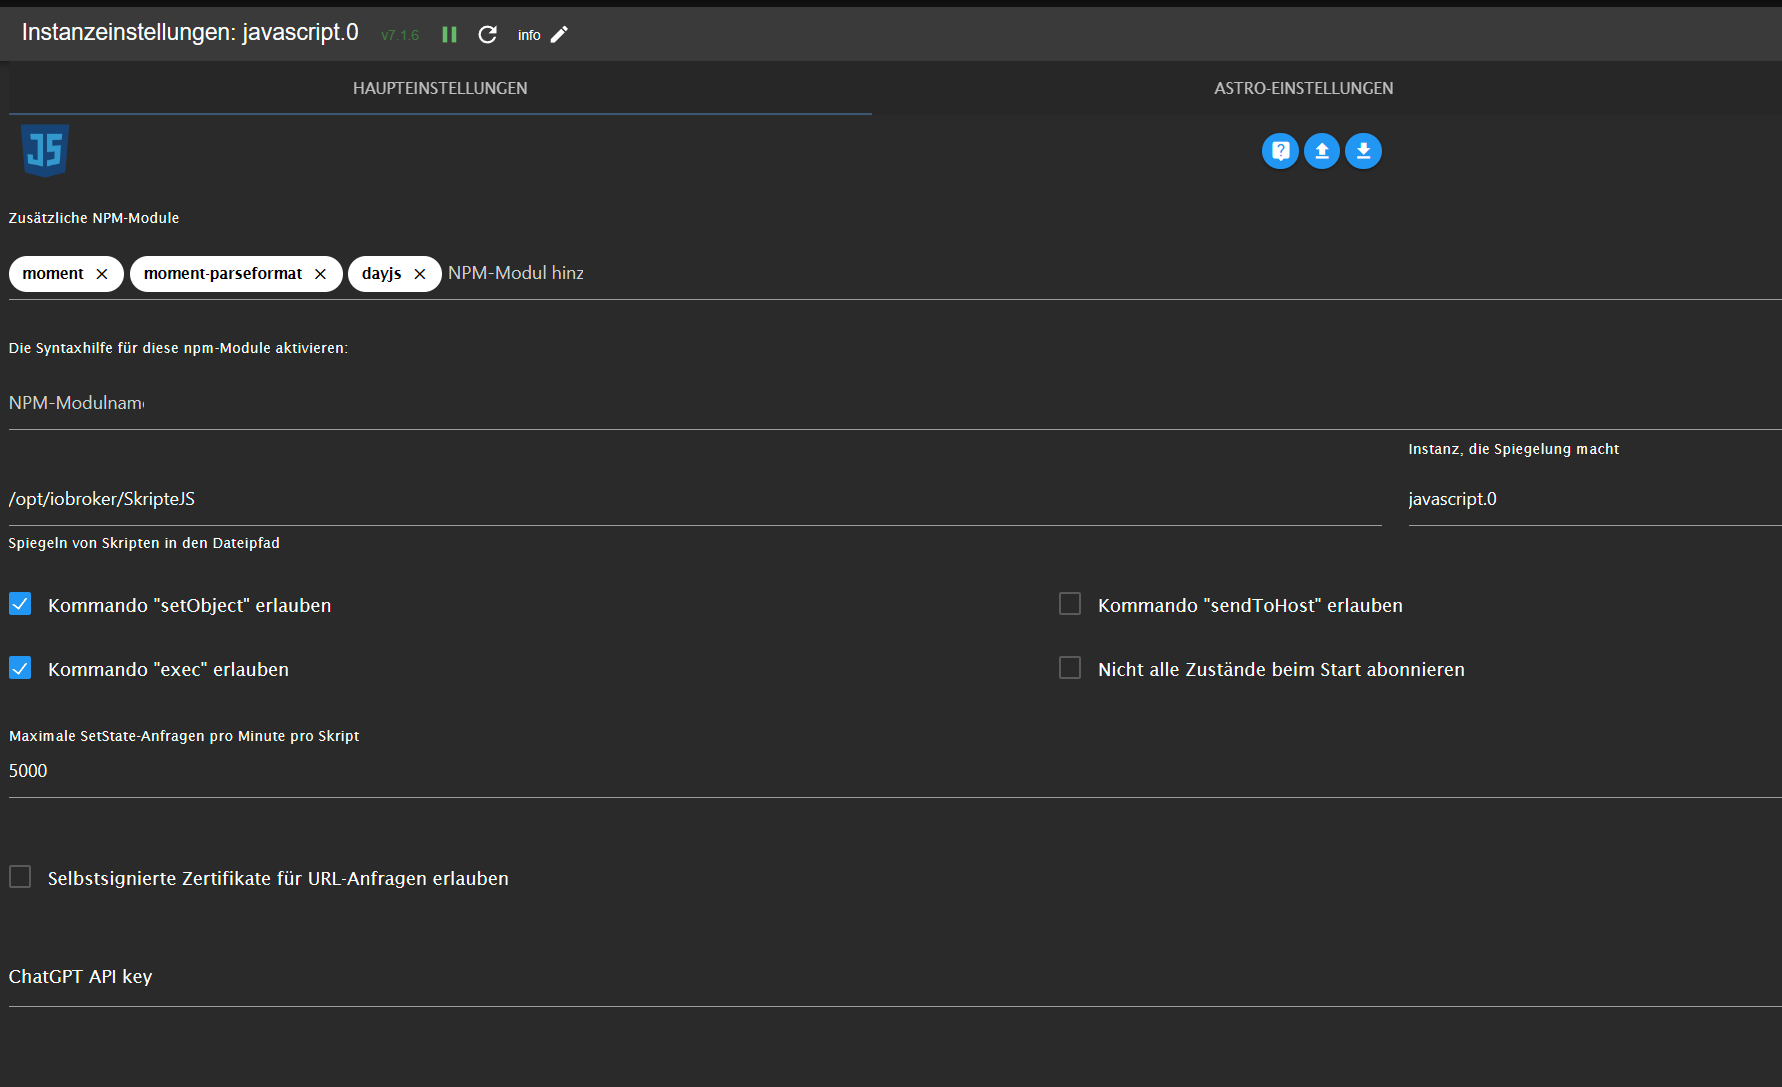Viewport: 1782px width, 1087px height.
Task: Click the moment-parseformat chip label
Action: click(223, 274)
